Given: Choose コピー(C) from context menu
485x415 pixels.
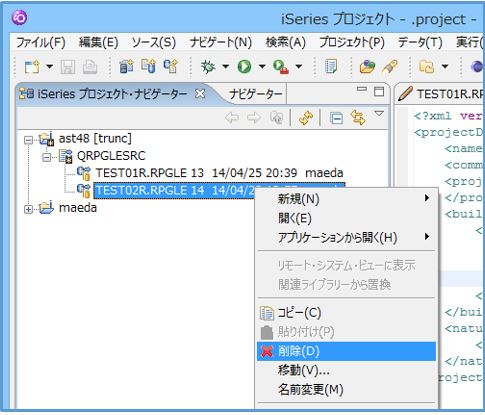Looking at the screenshot, I should point(347,313).
